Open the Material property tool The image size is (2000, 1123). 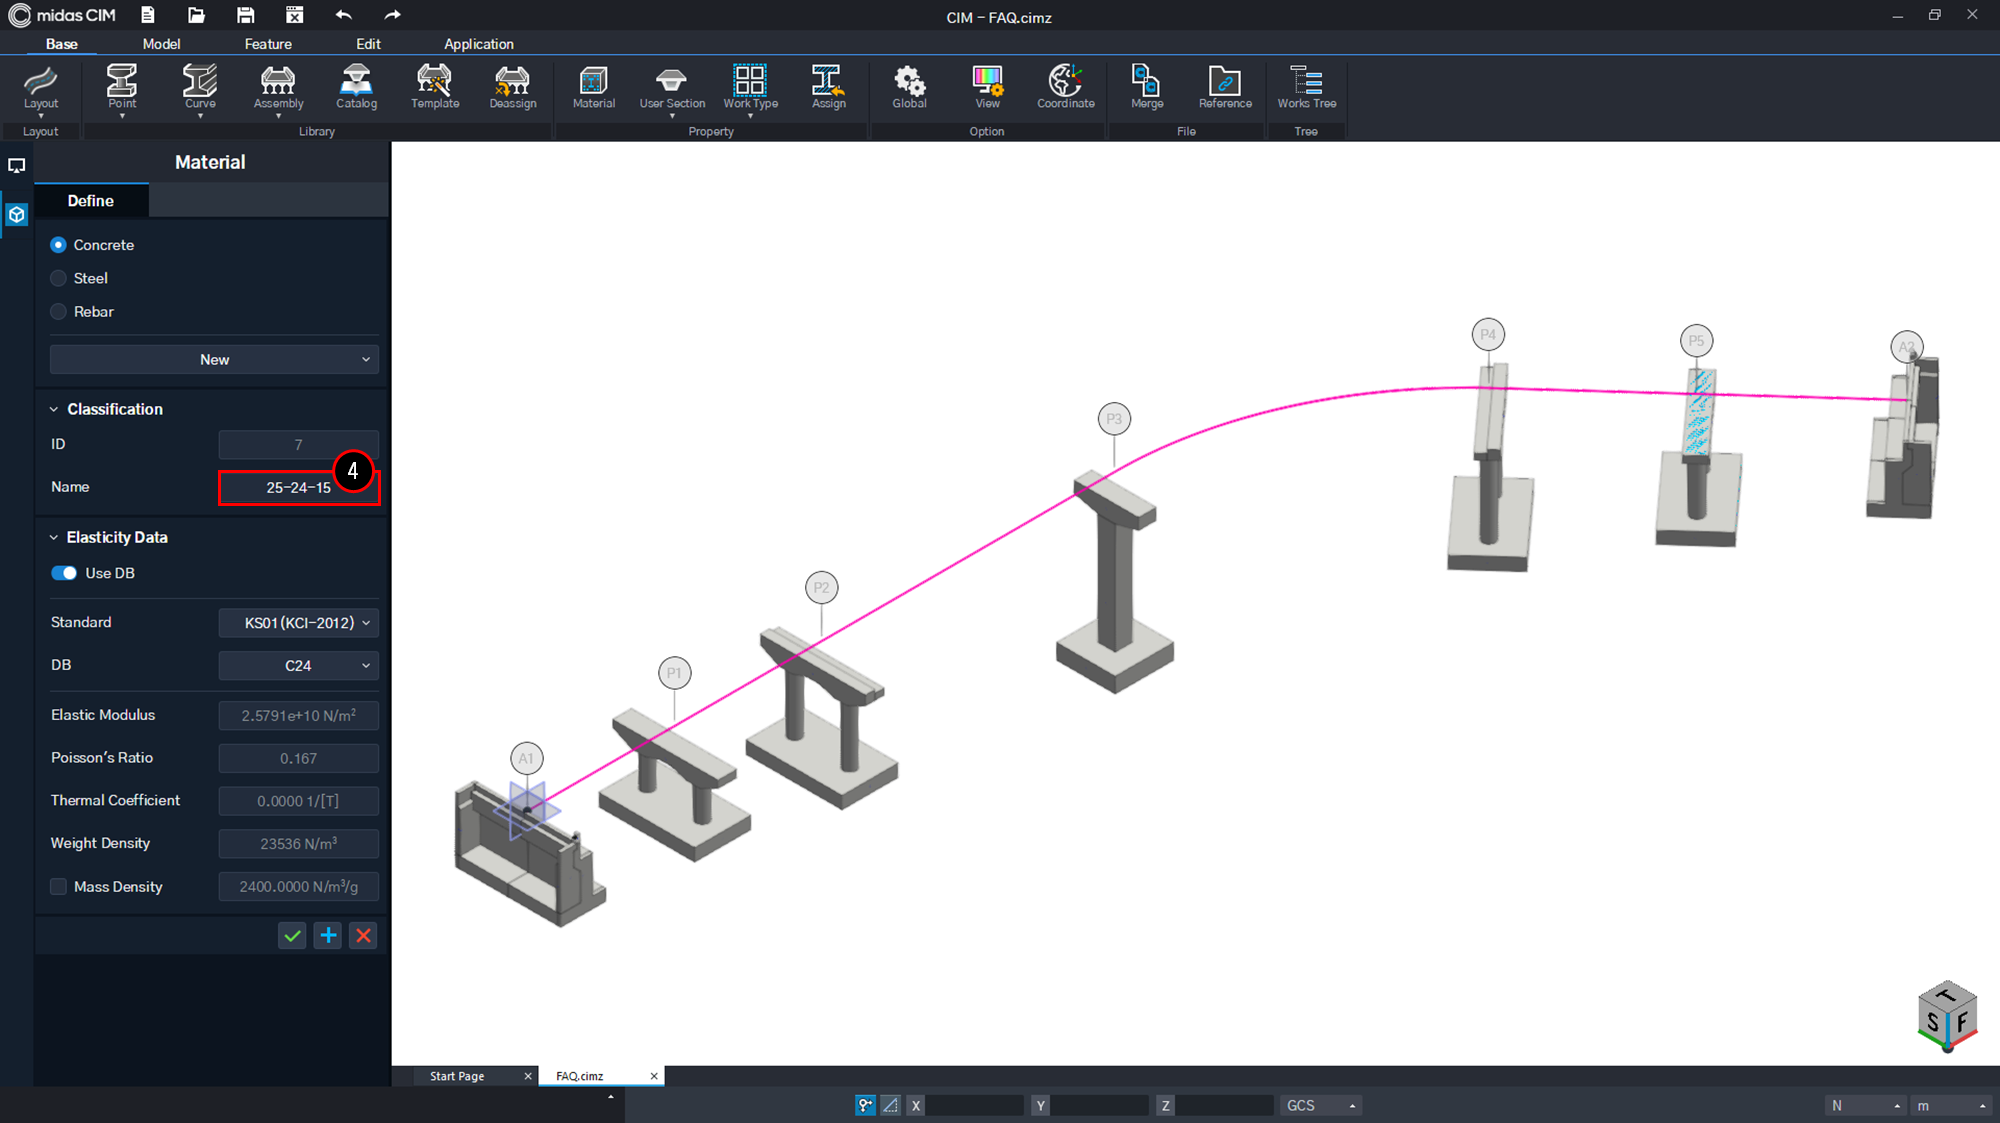tap(593, 88)
